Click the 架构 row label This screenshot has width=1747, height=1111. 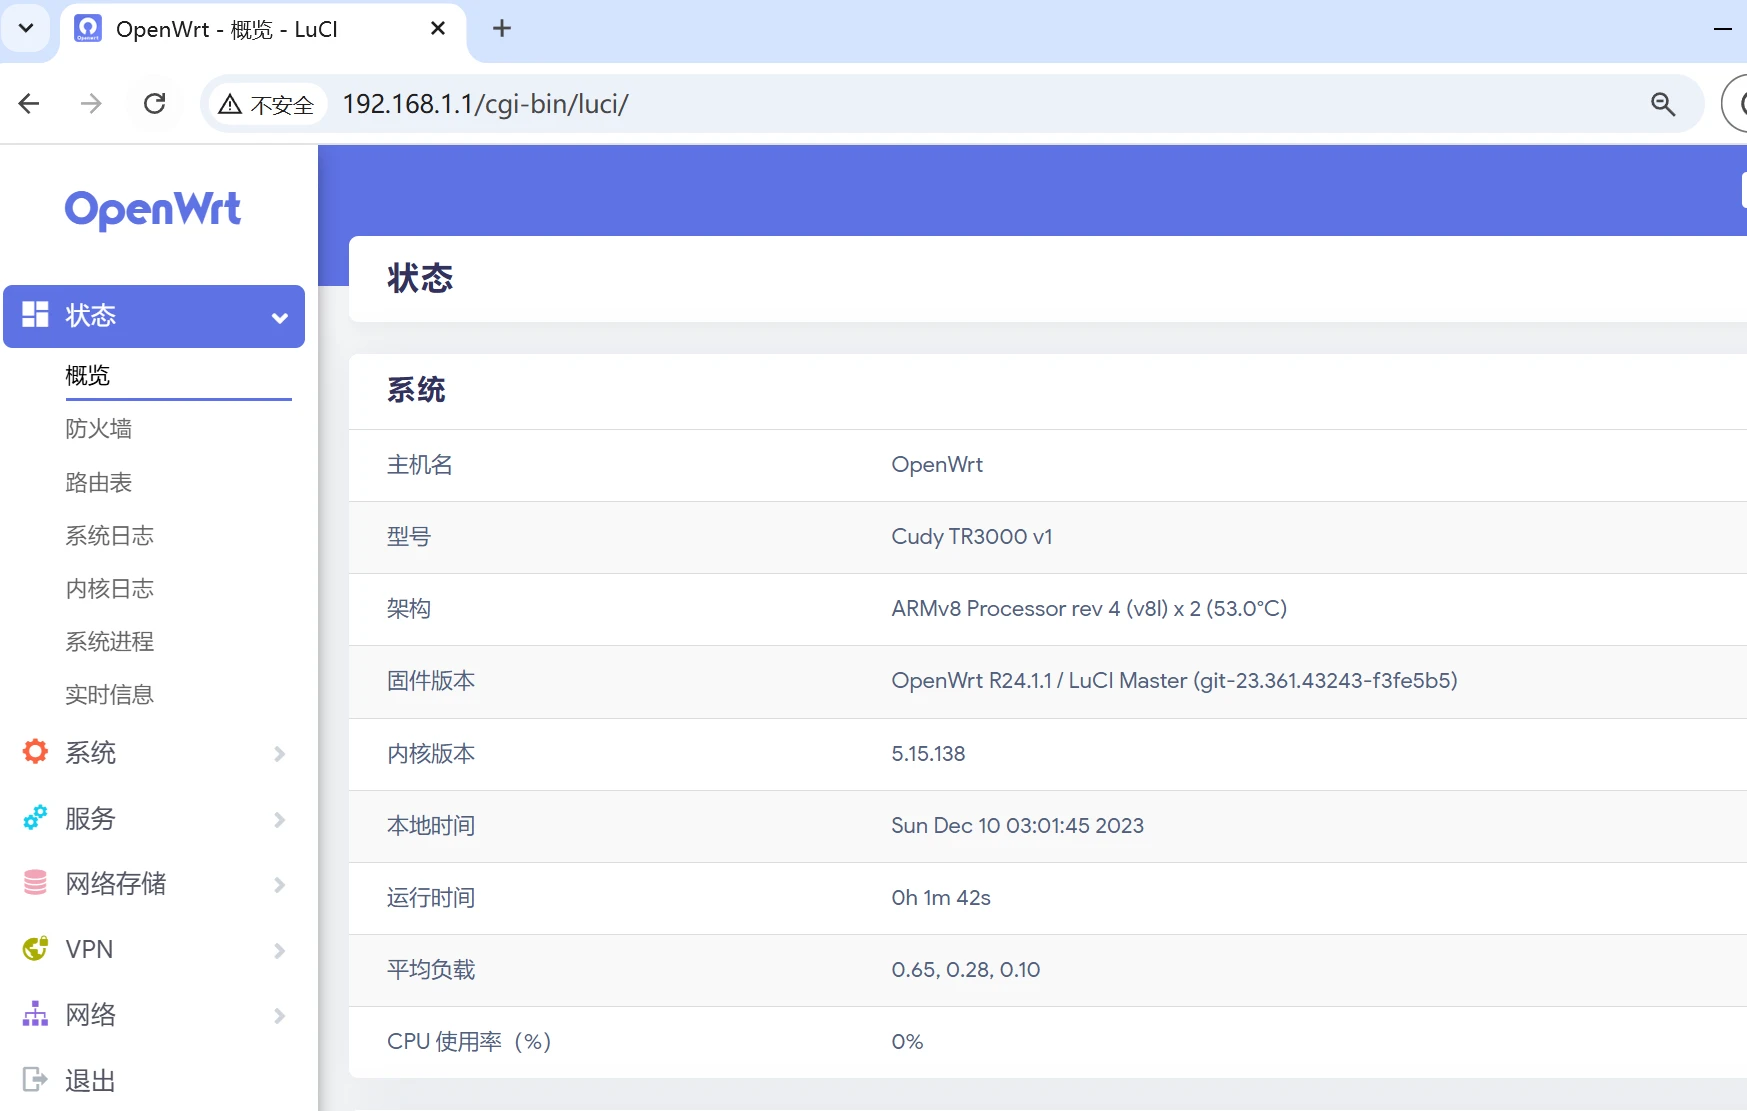[x=409, y=609]
